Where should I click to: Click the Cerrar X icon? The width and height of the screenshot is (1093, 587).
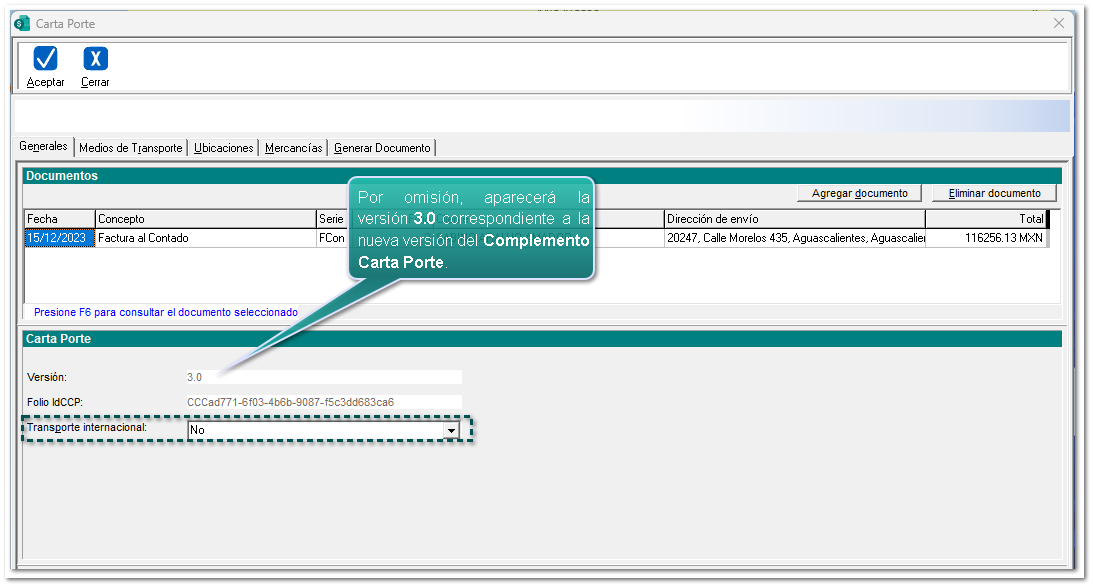point(95,59)
